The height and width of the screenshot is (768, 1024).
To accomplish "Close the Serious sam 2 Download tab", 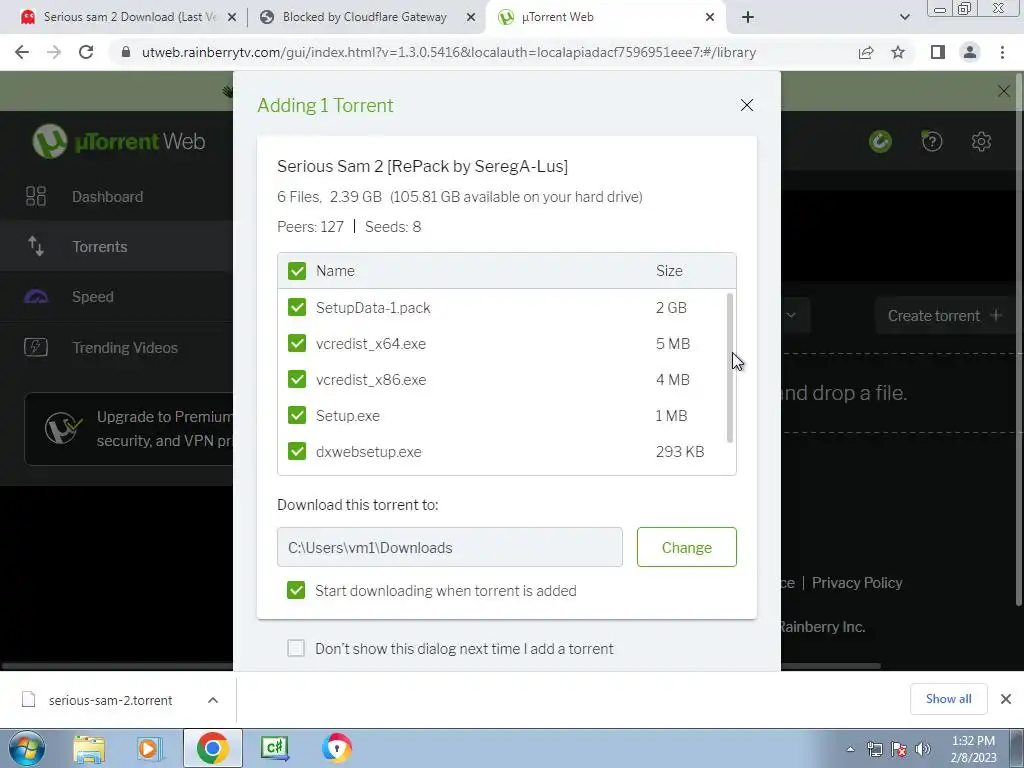I will pos(232,18).
